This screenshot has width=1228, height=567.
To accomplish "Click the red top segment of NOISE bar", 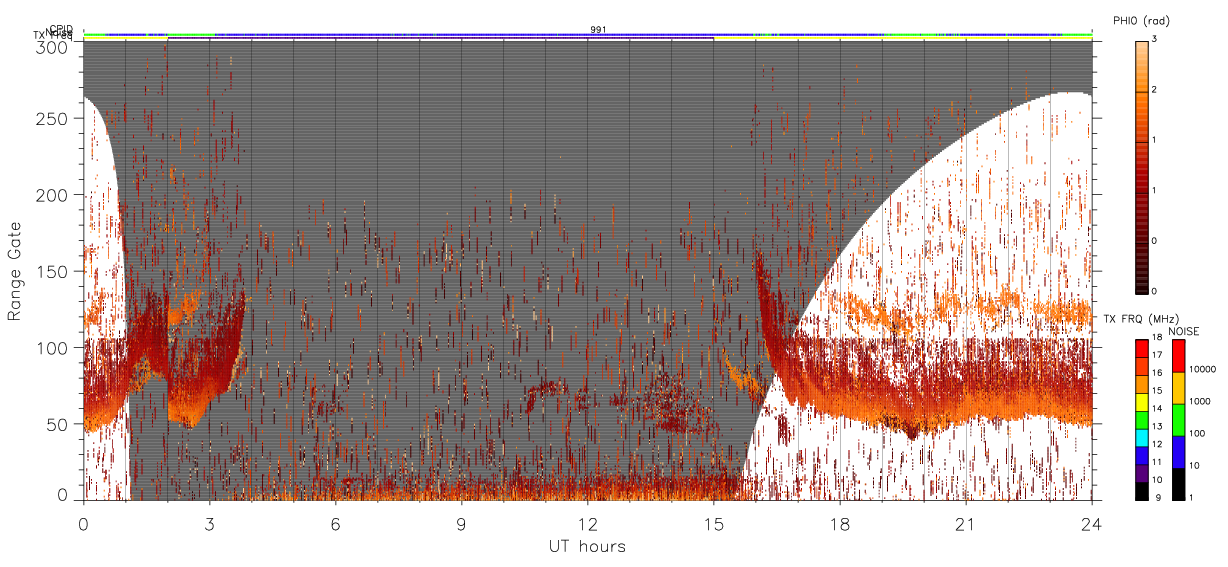I will [x=1180, y=355].
